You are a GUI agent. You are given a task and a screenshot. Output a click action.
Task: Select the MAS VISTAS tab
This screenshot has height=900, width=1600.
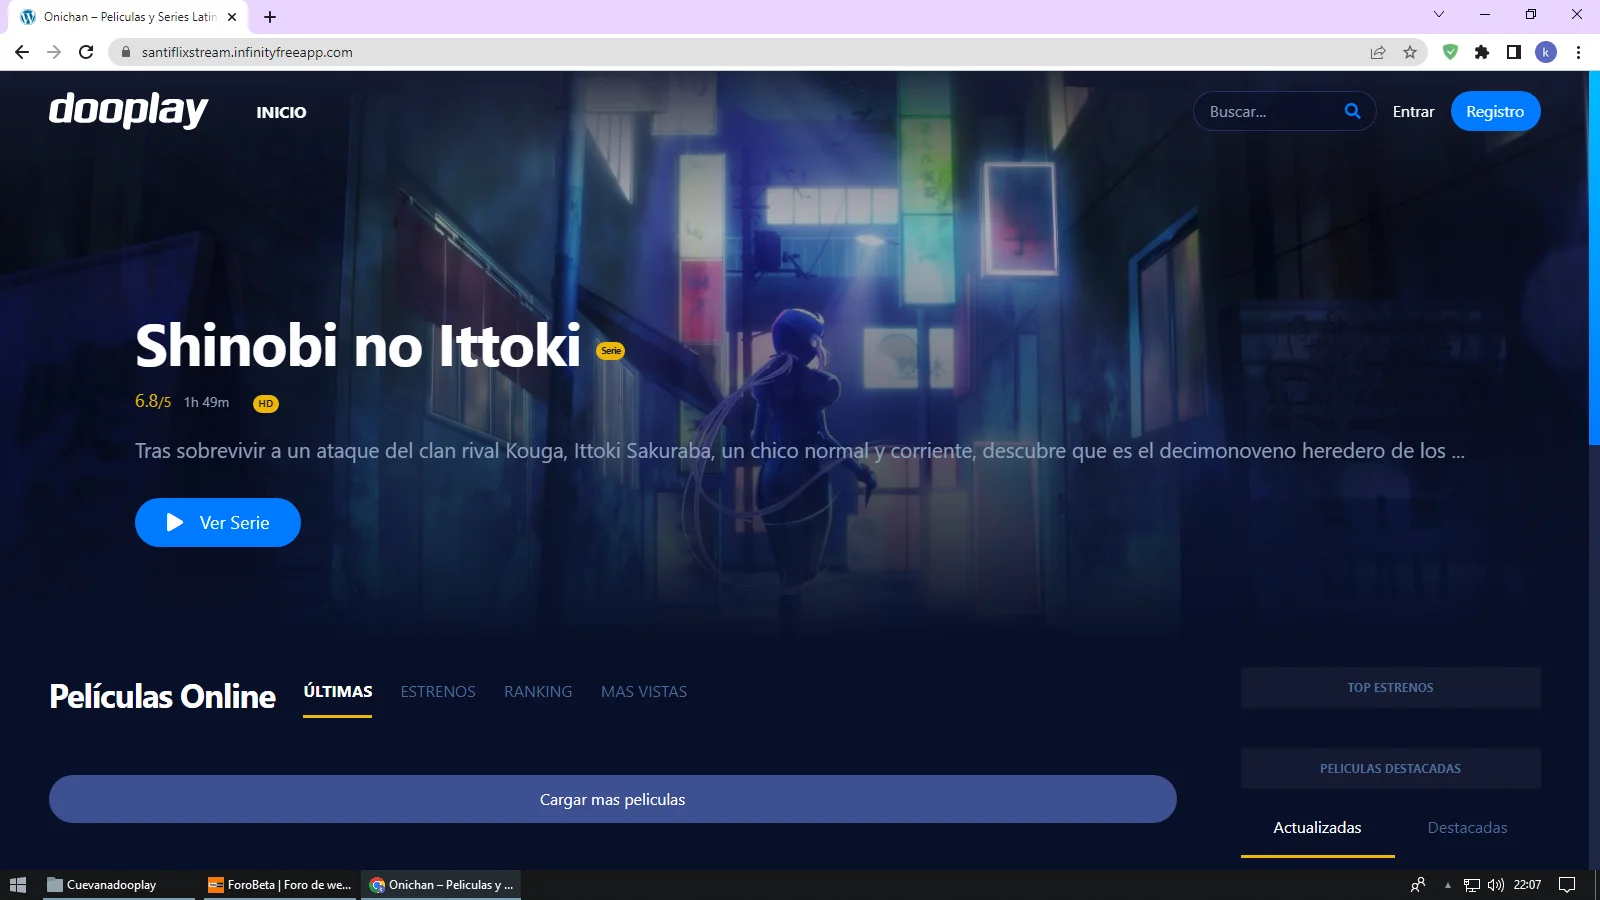[644, 692]
